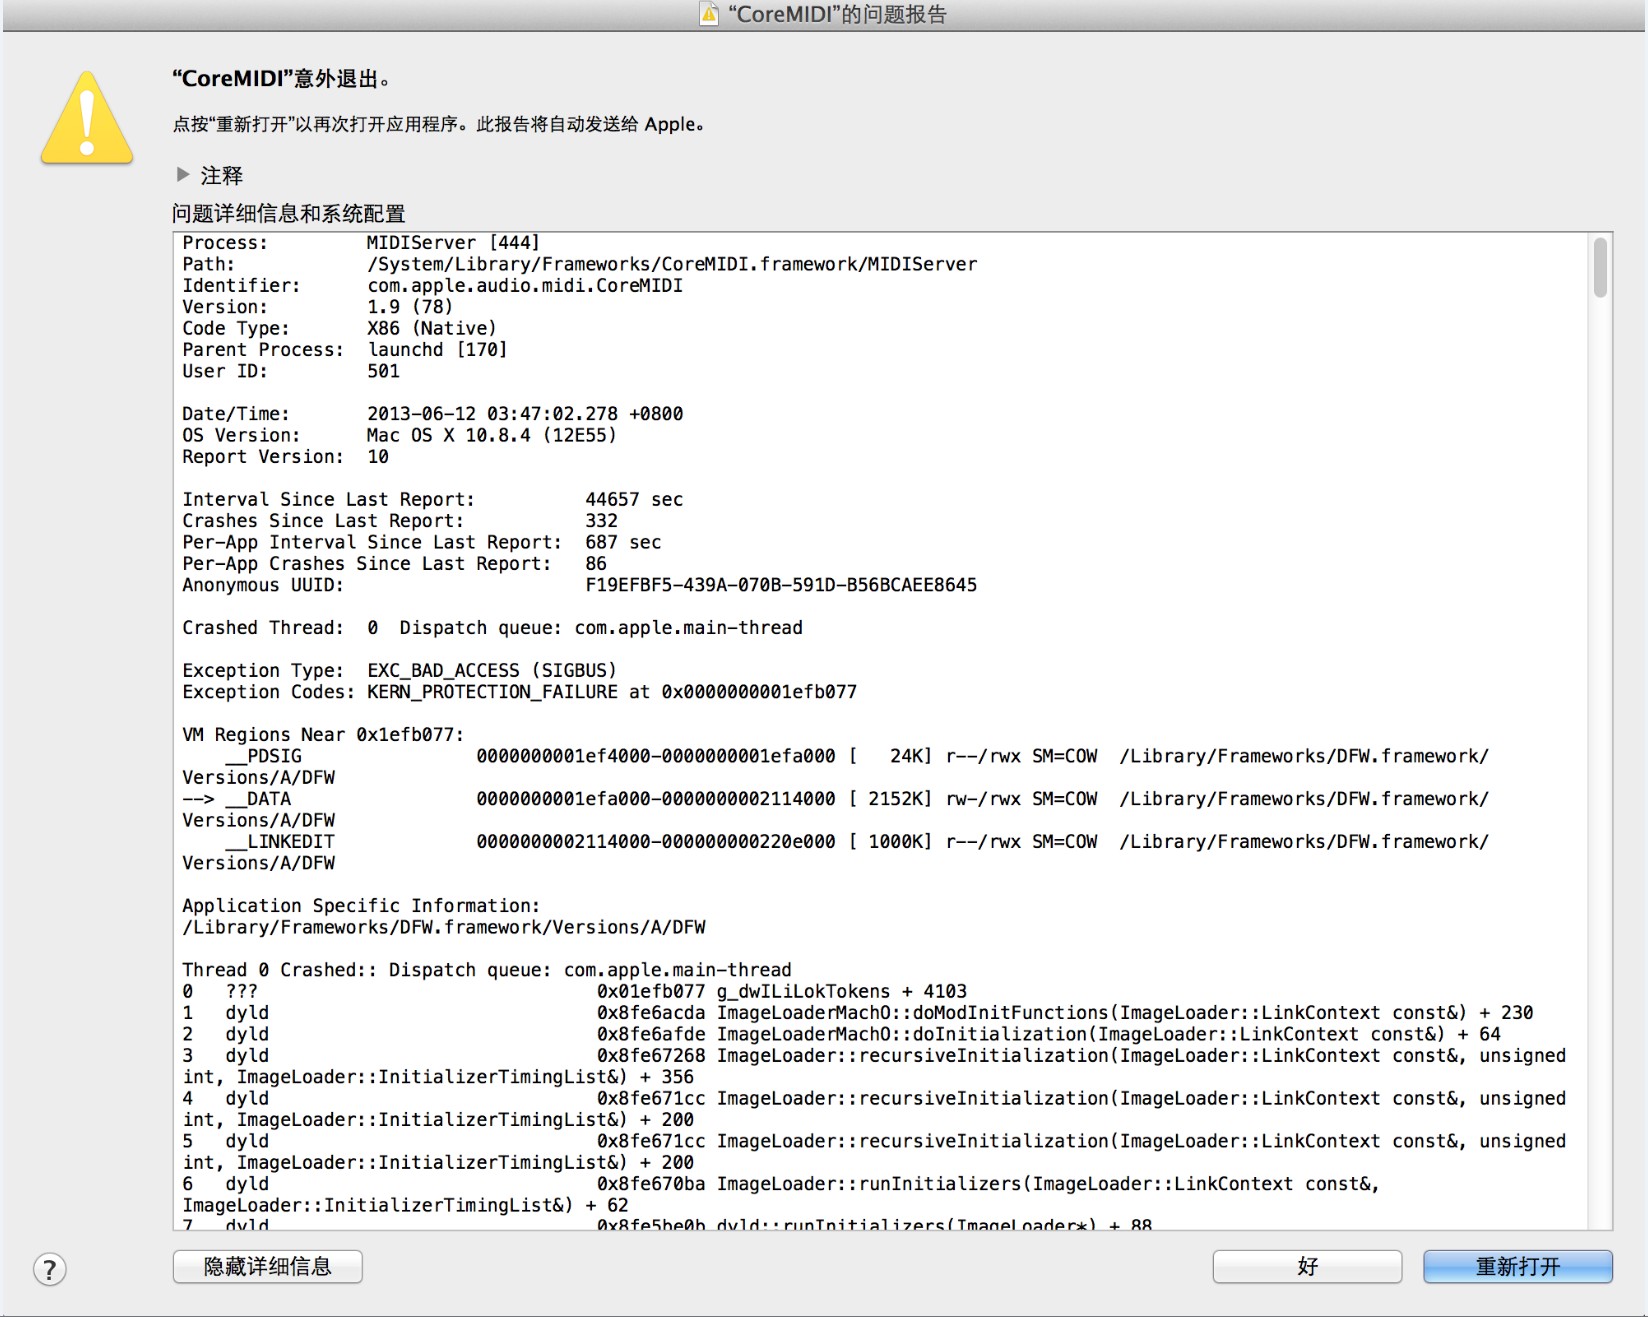This screenshot has width=1648, height=1317.
Task: Click the identifier com.apple.audio.midi.CoreMIDI
Action: 525,286
